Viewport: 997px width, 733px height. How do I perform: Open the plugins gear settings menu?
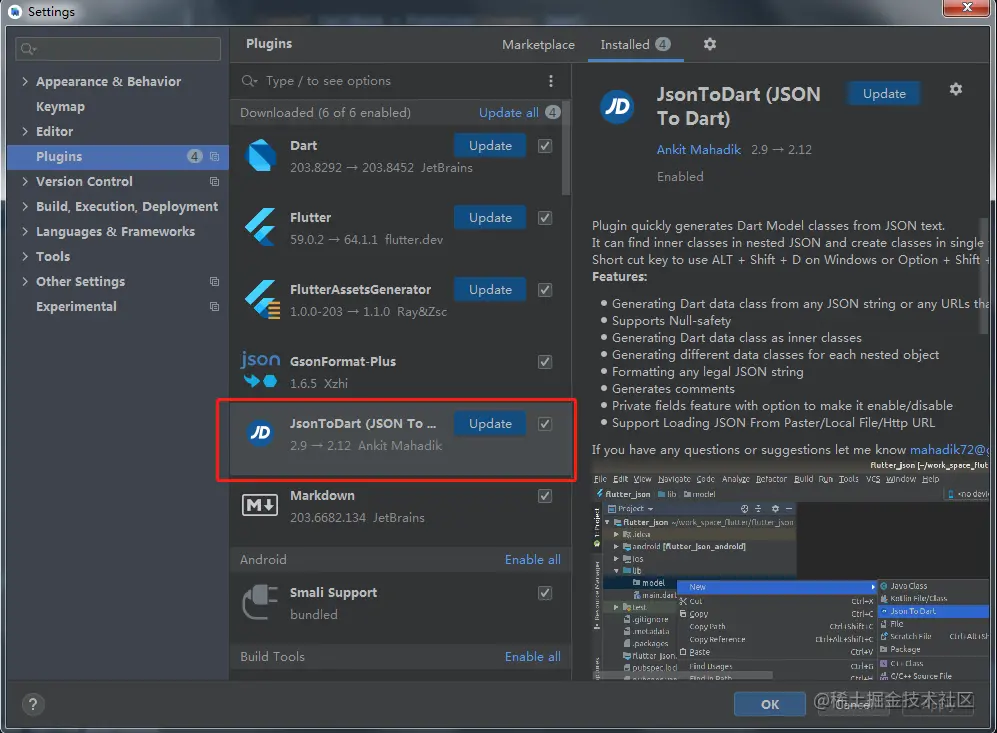click(x=710, y=44)
